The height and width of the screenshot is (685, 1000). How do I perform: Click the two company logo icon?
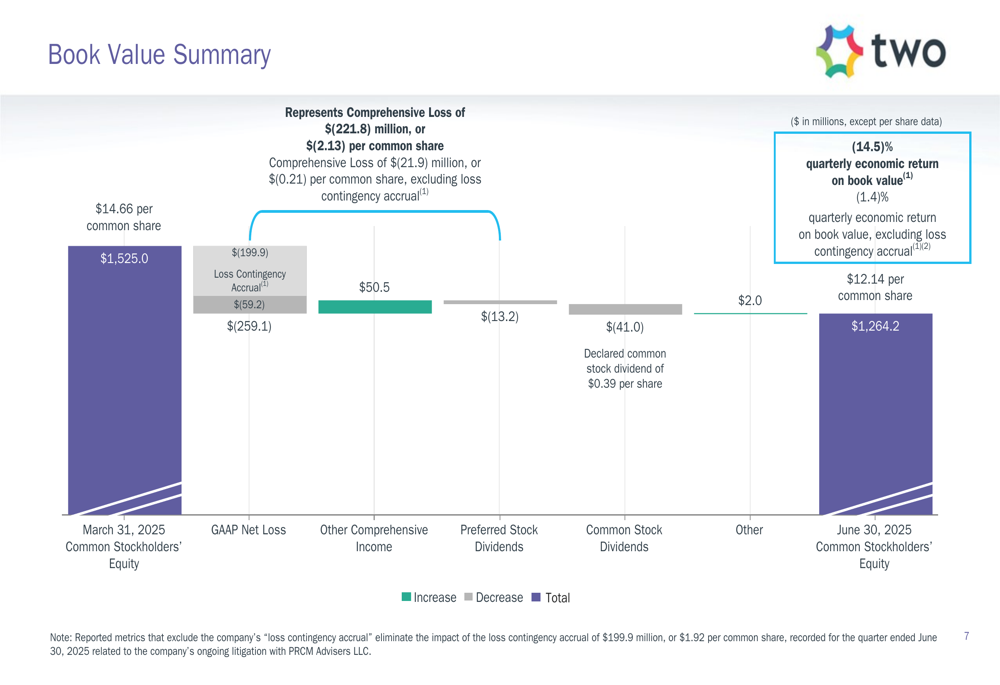tap(840, 52)
